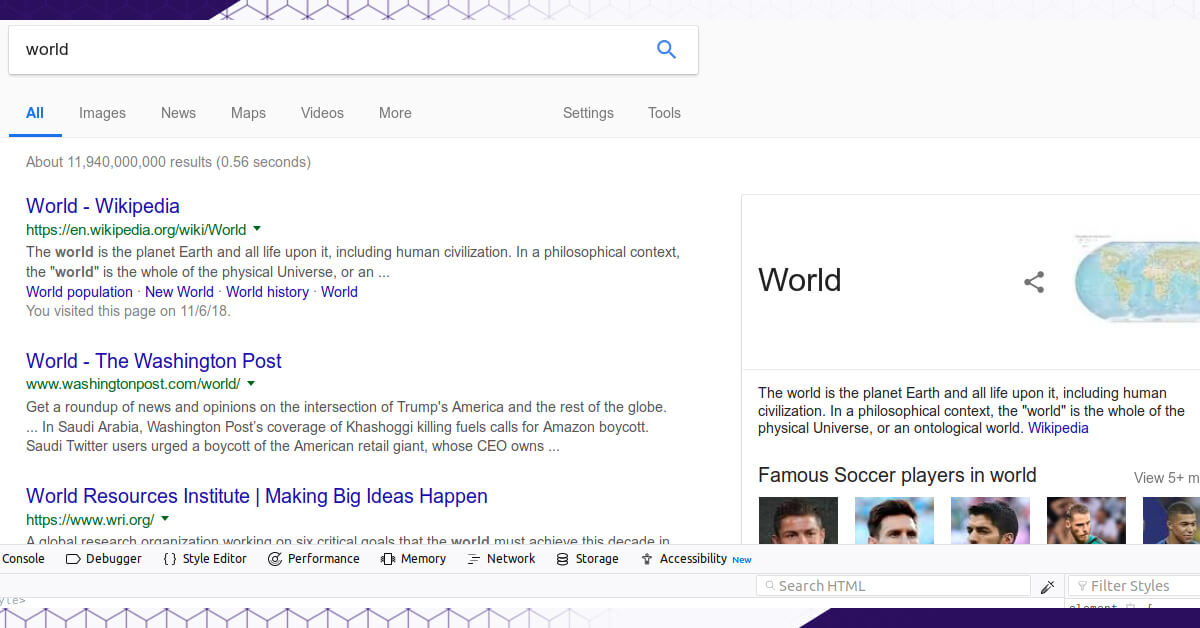Select the third soccer player thumbnail
The image size is (1200, 628).
click(x=990, y=521)
